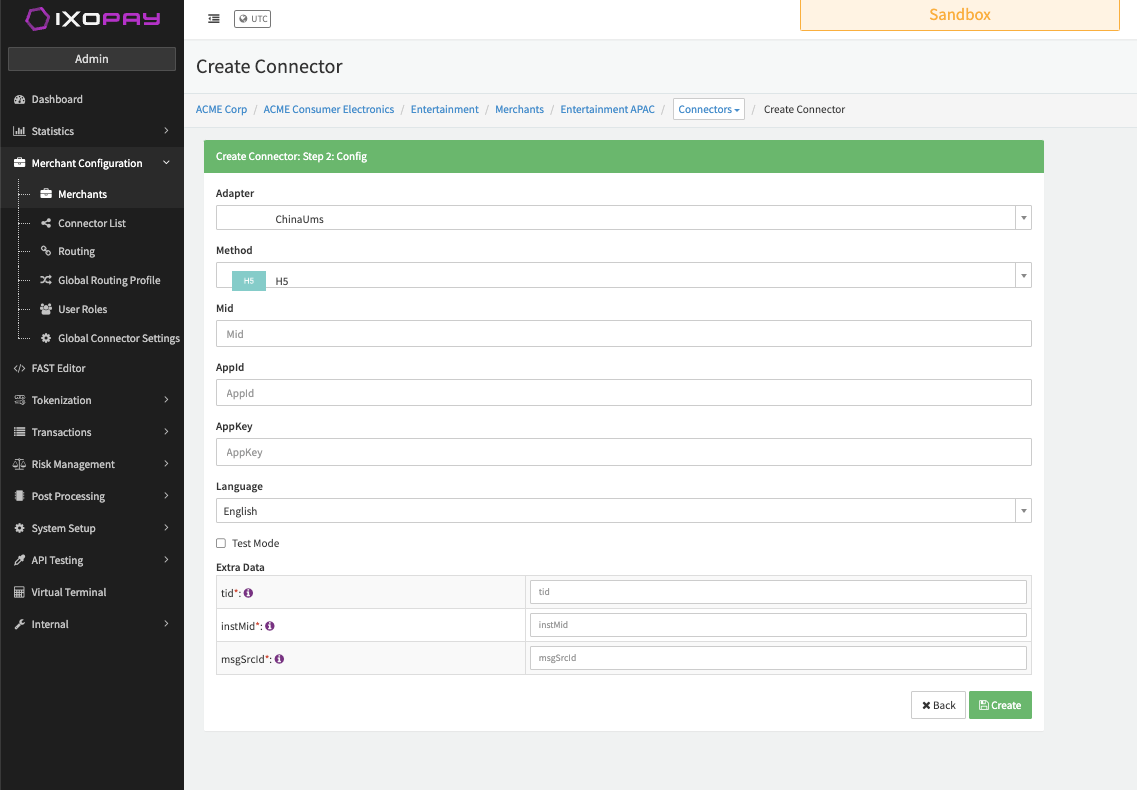Click into the AppKey input field
Screen dimensions: 1137x790
(x=623, y=452)
